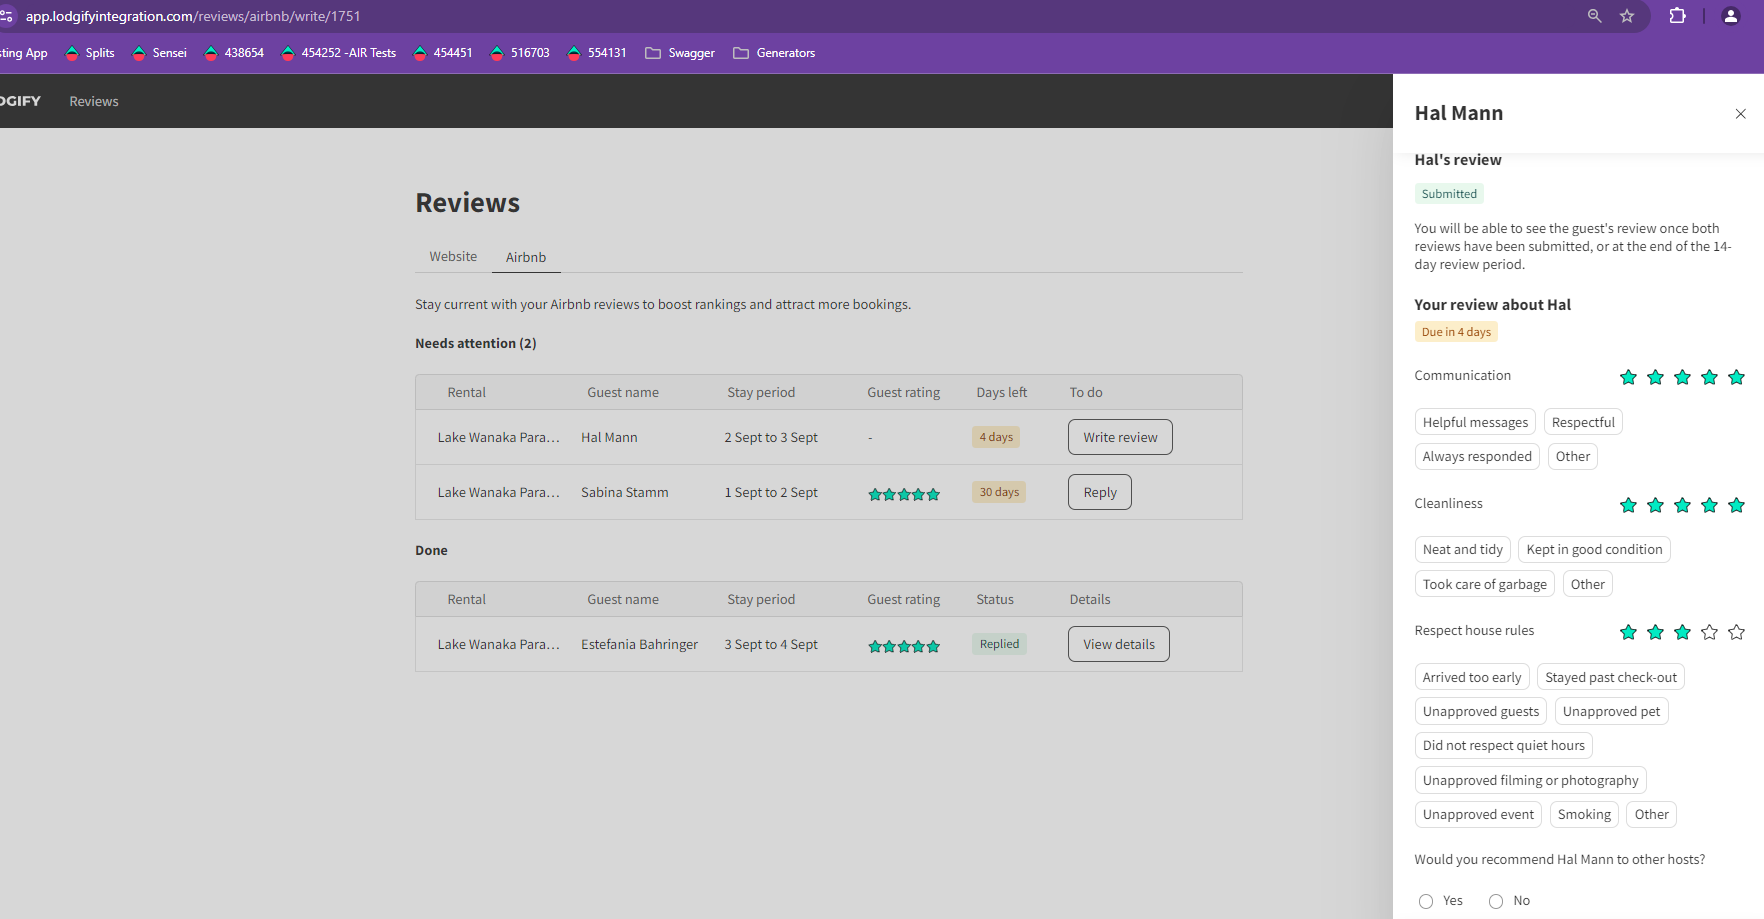Toggle the Unapproved pet tag
The image size is (1764, 919).
[1611, 711]
